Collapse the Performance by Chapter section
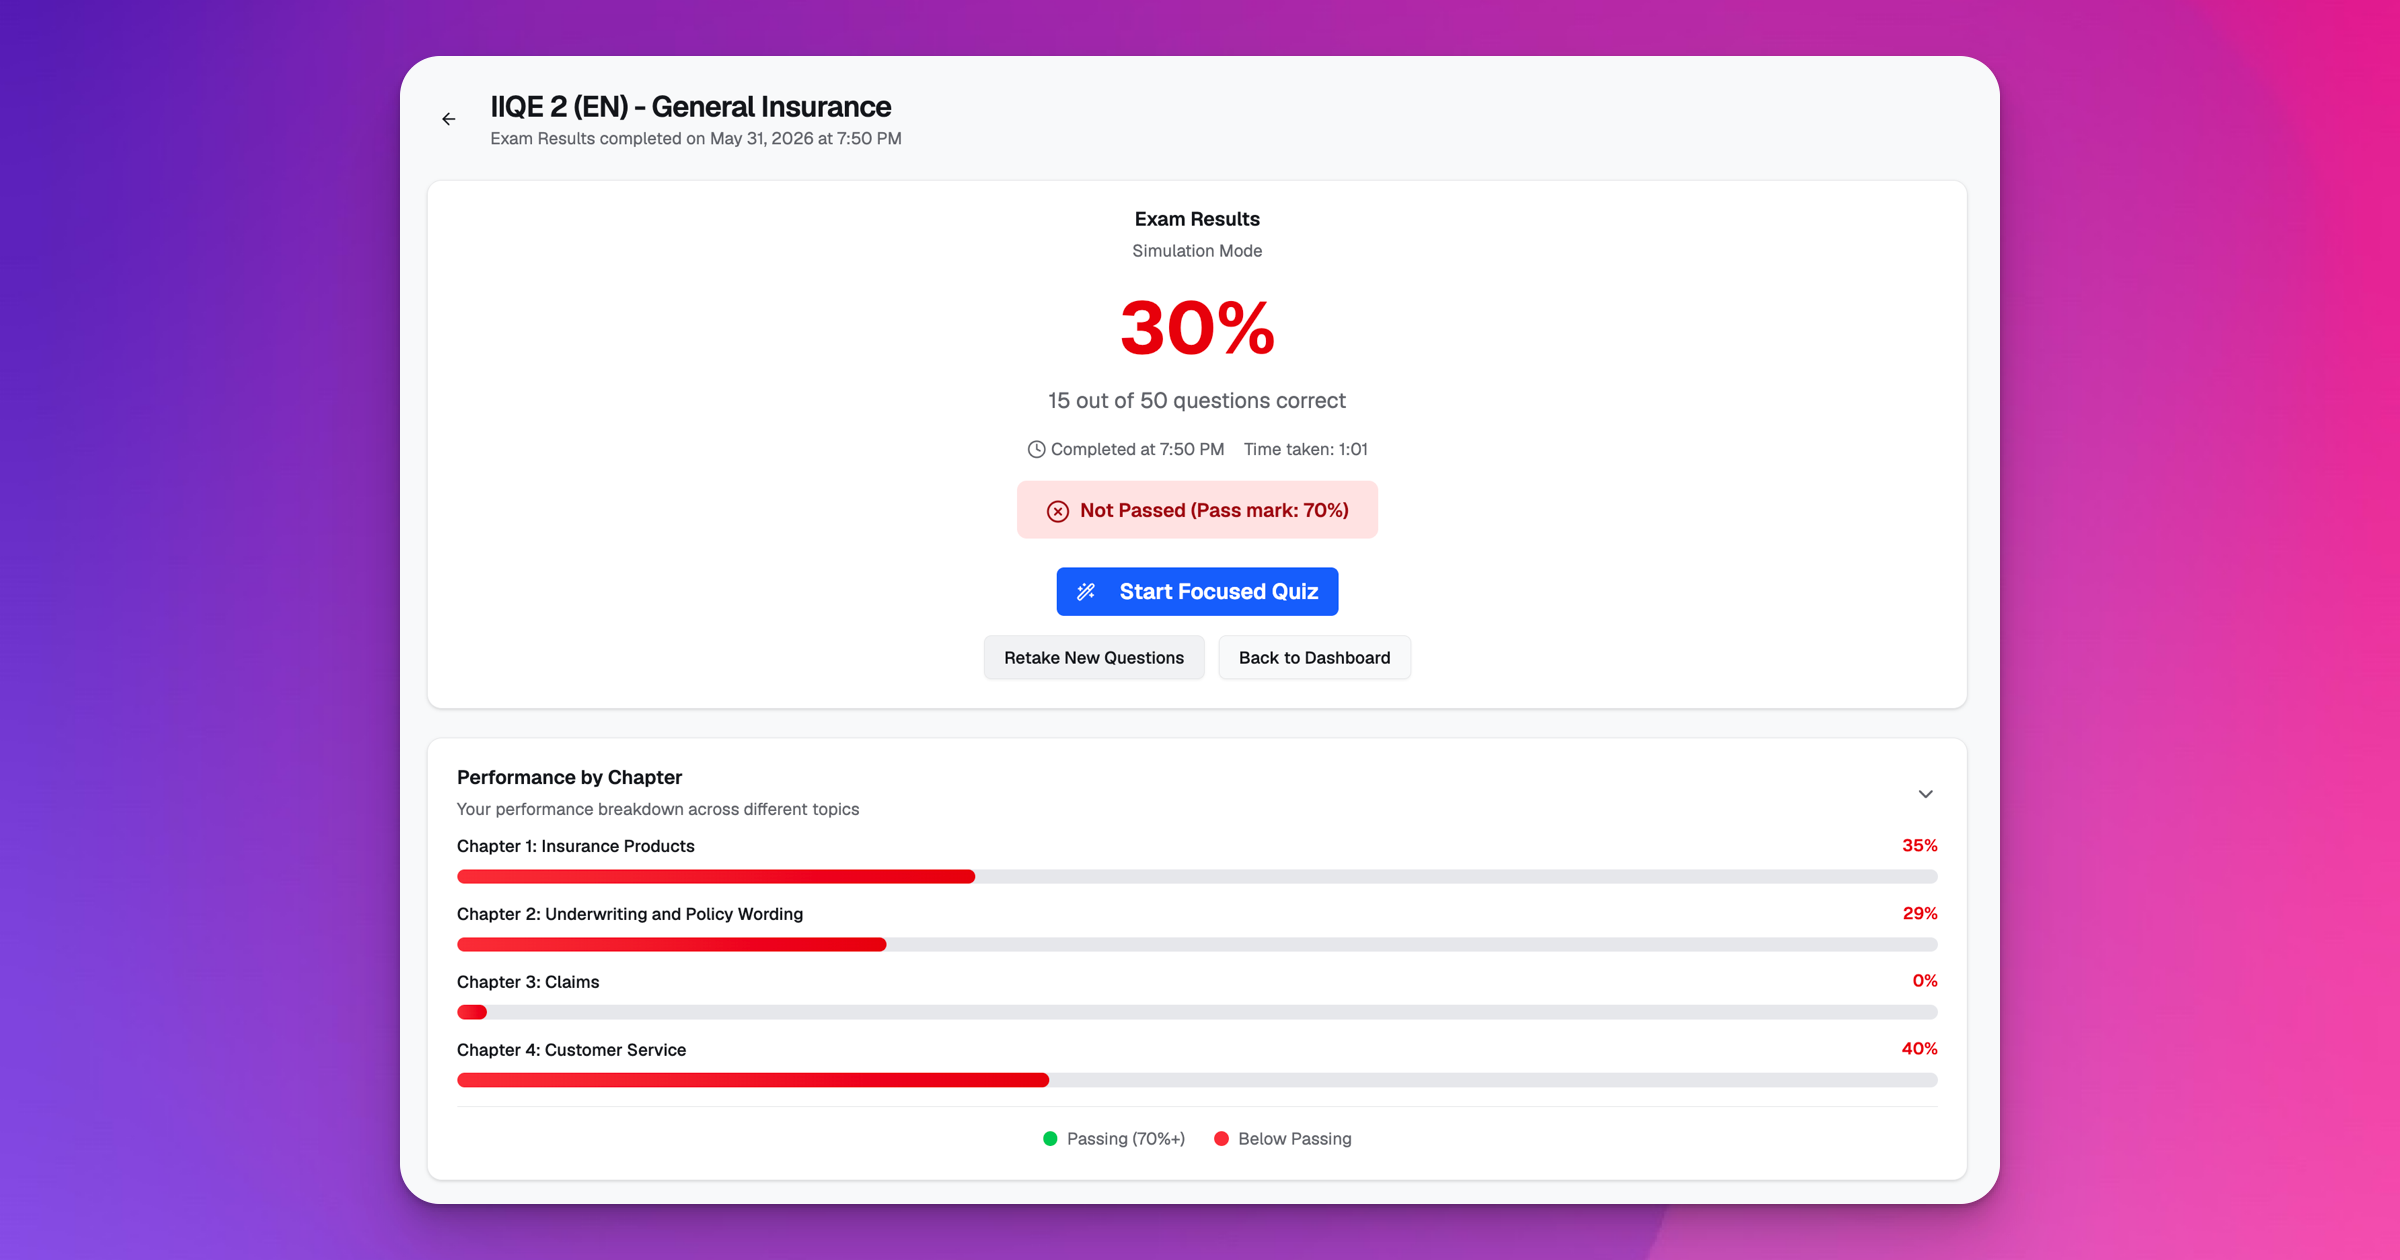 point(1925,794)
